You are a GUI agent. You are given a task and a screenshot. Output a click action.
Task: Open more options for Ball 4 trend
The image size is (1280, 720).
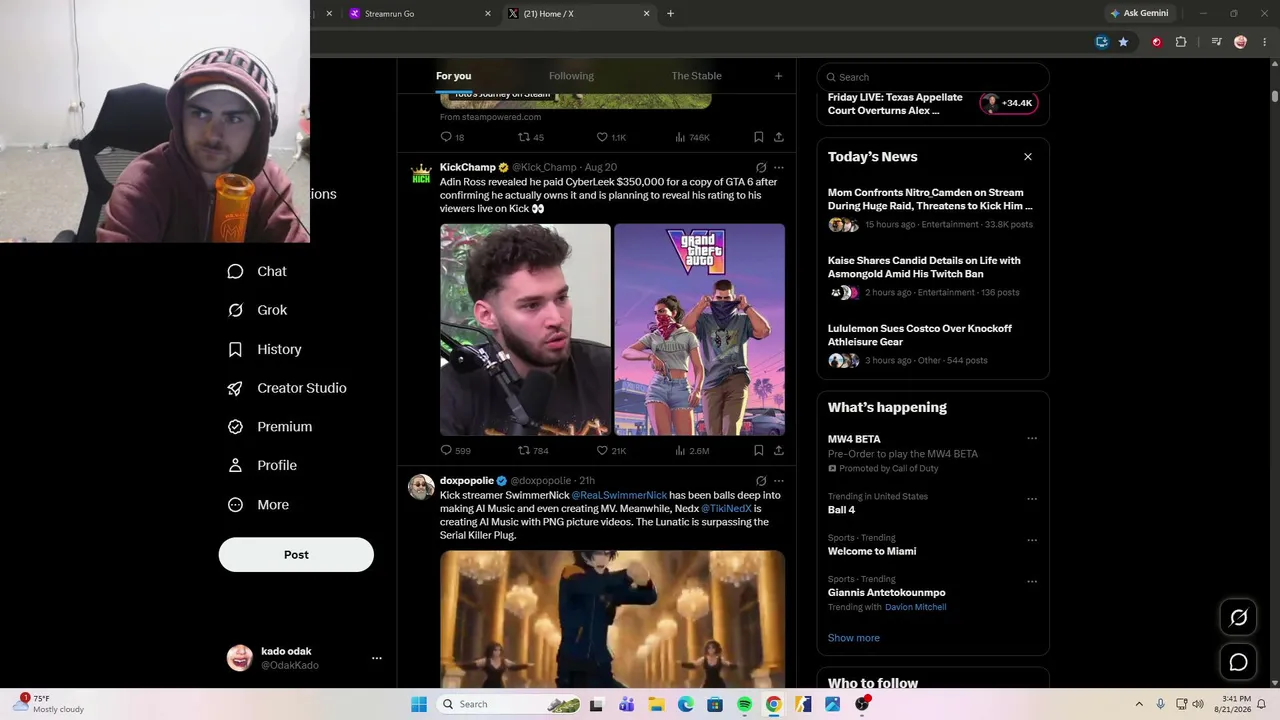point(1032,498)
